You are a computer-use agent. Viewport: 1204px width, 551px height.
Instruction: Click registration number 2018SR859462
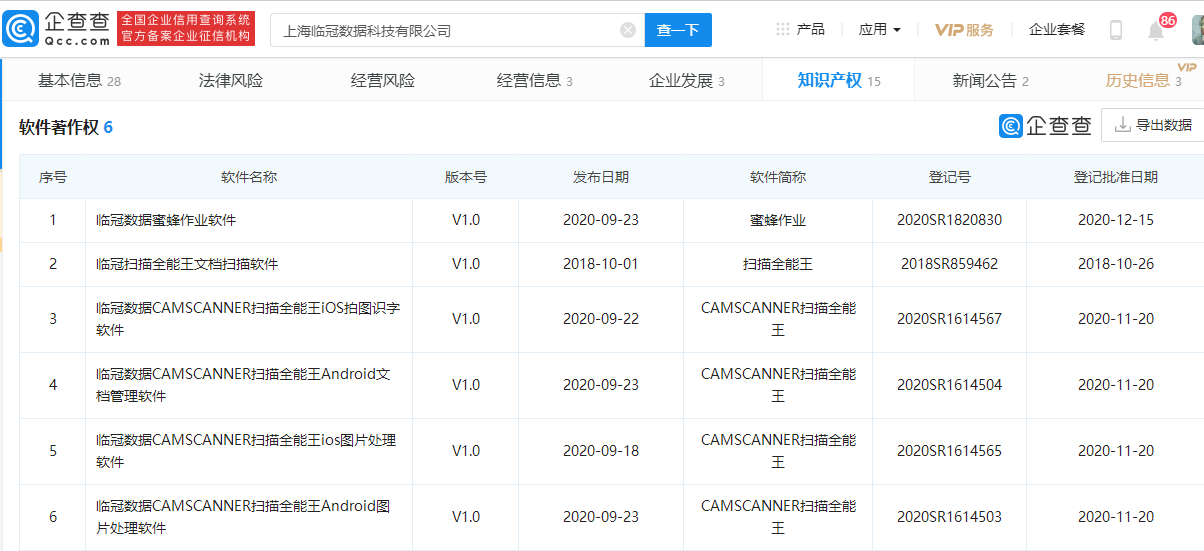(x=949, y=264)
